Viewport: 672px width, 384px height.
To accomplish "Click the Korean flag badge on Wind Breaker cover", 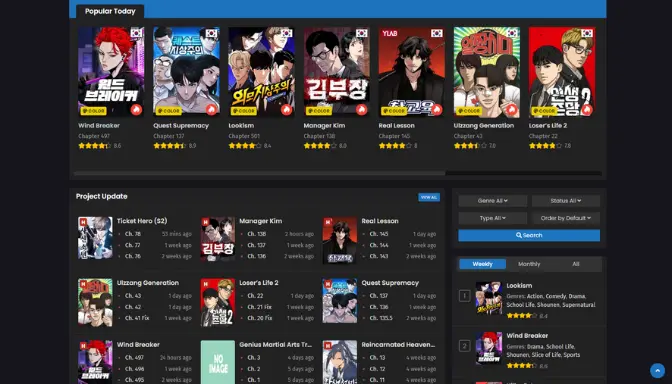I will 136,33.
